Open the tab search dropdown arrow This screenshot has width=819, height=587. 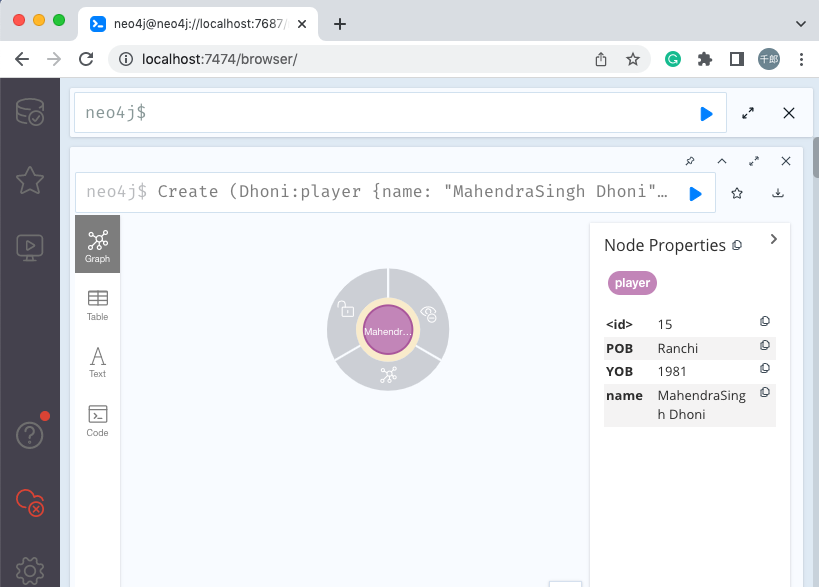coord(800,24)
